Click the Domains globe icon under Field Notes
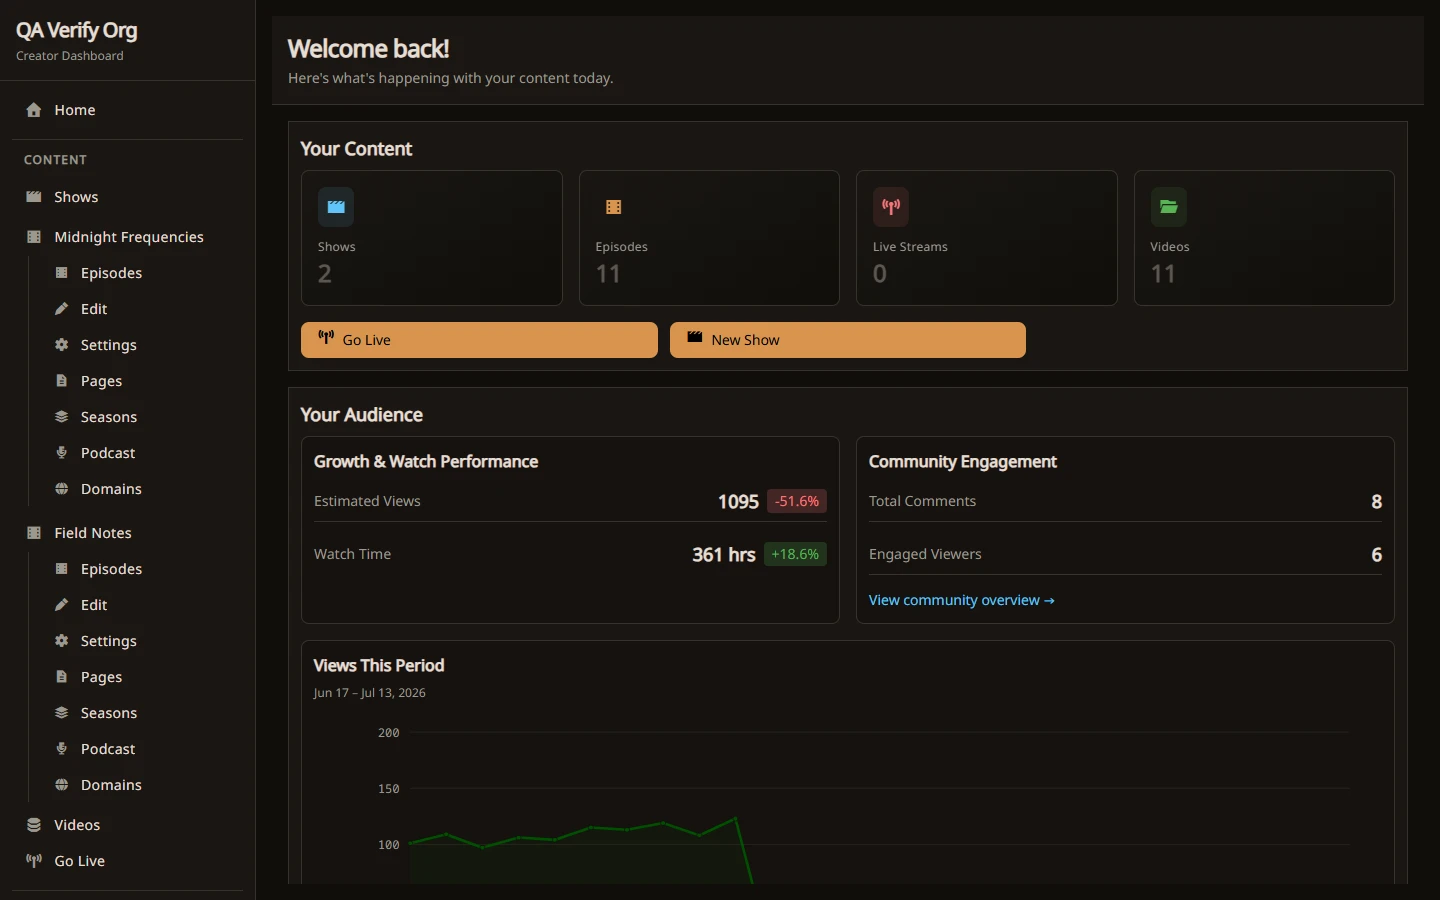 62,785
